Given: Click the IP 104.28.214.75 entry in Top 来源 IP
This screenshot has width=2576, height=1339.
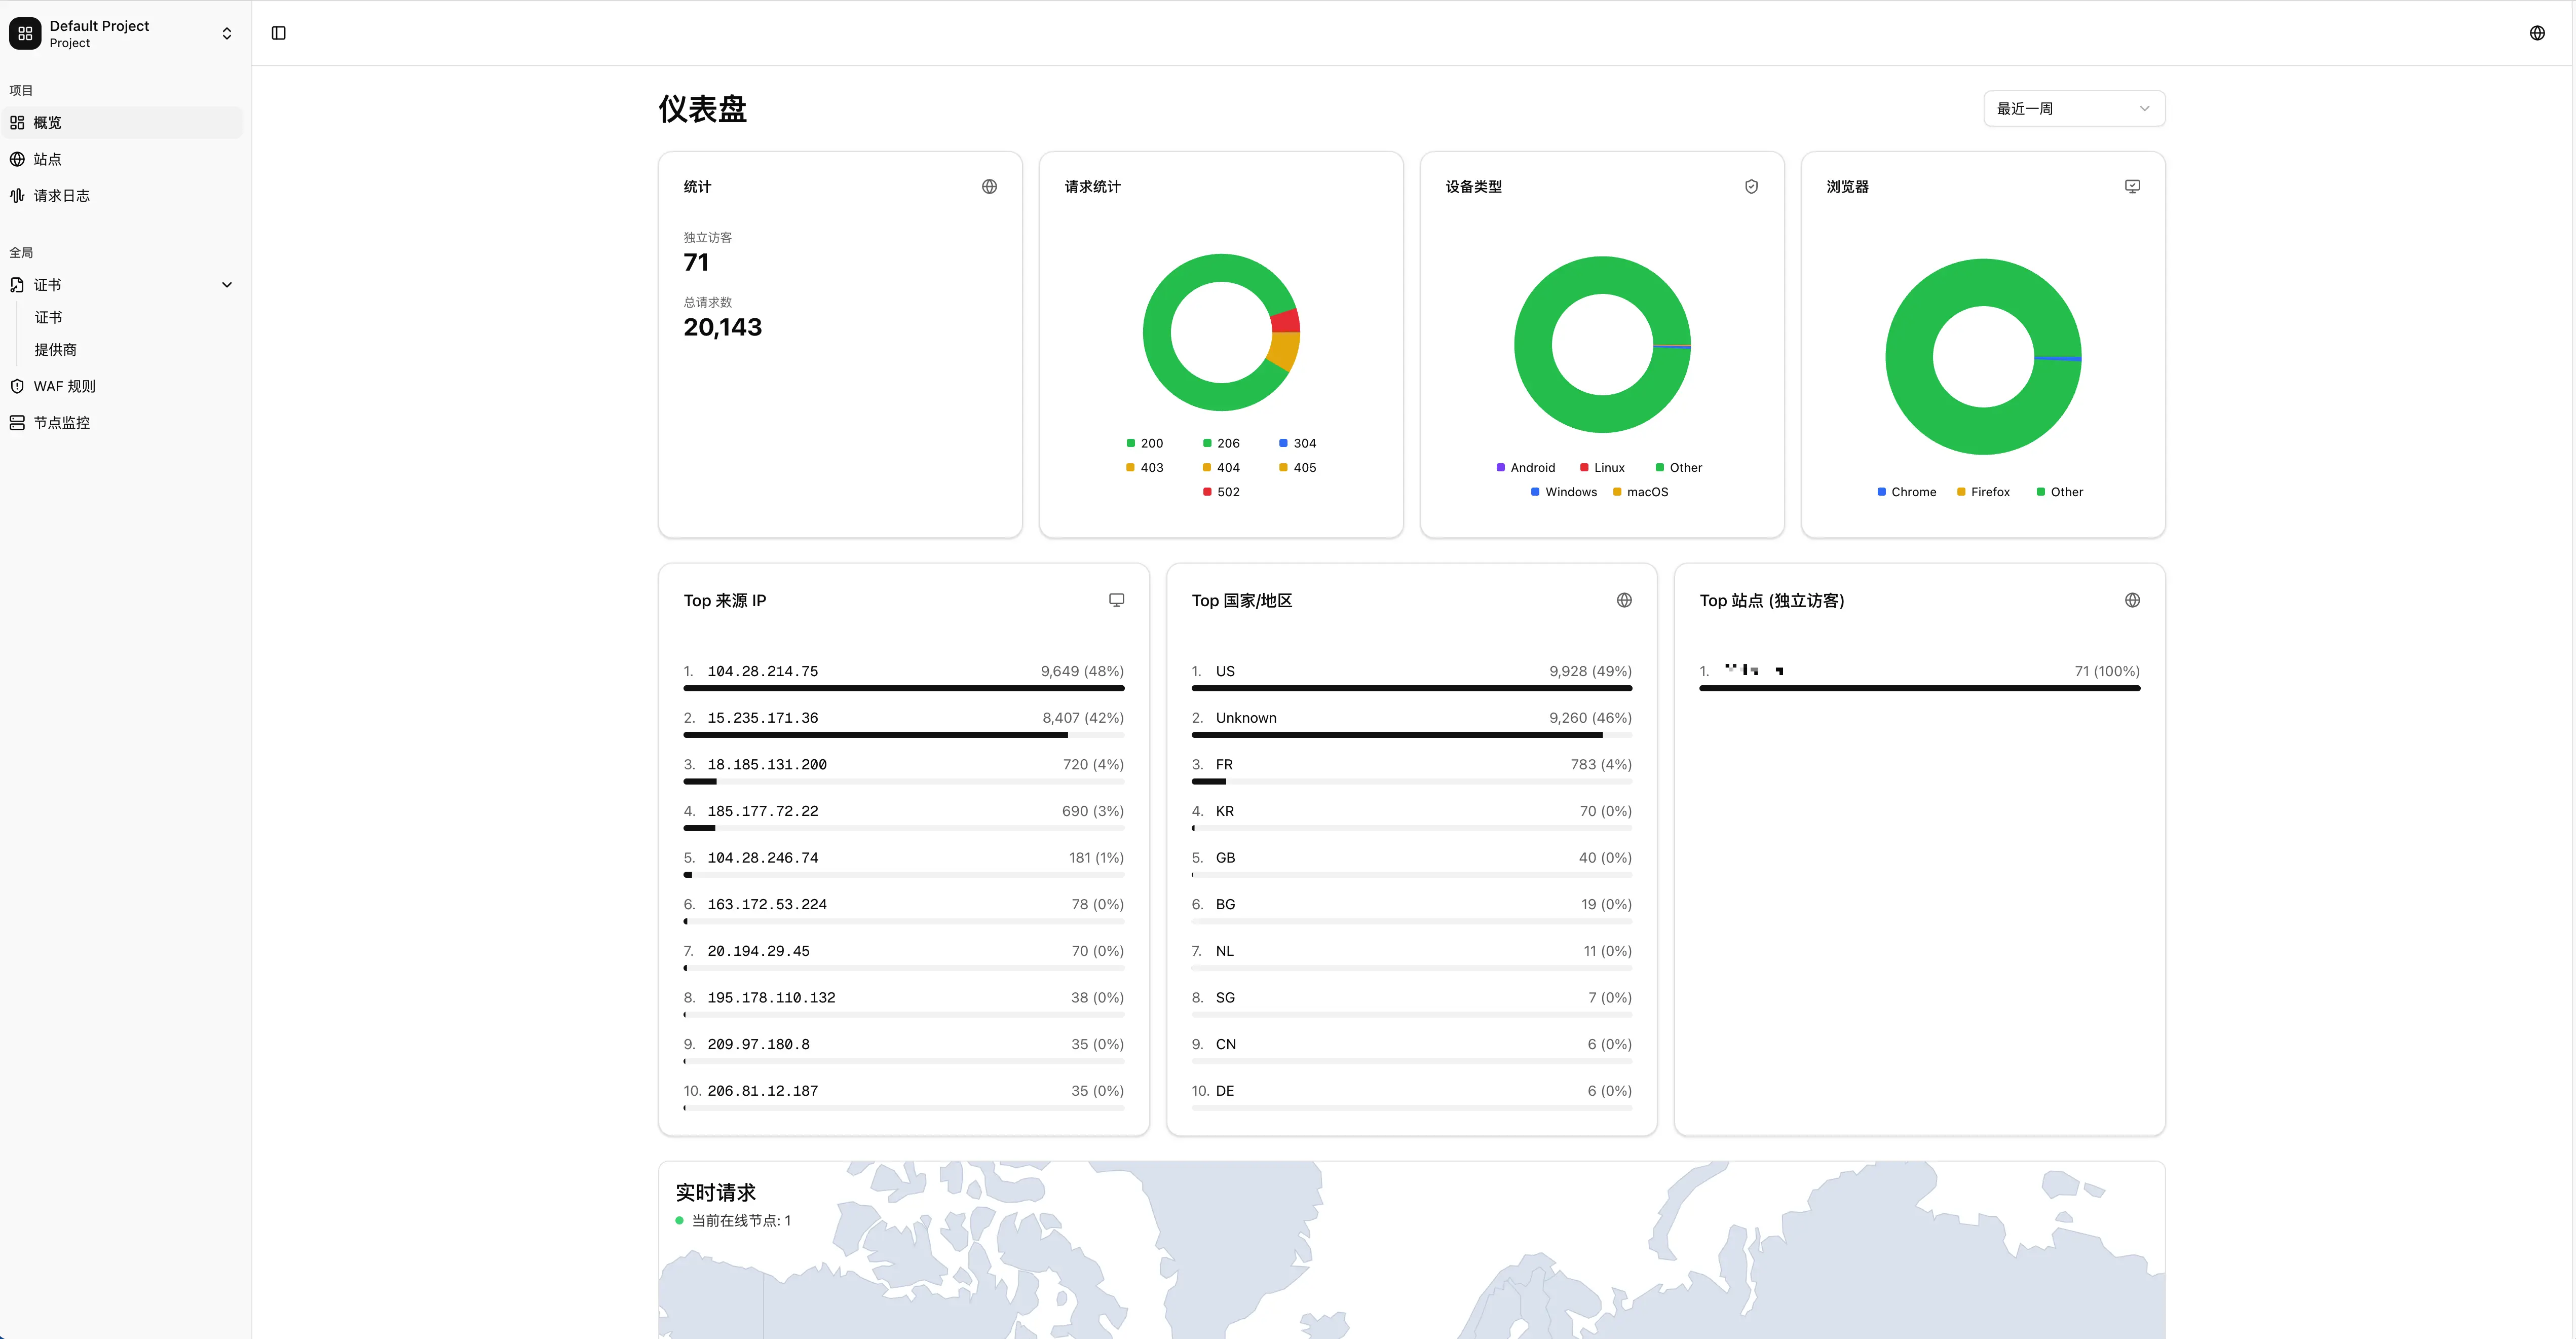Looking at the screenshot, I should (x=761, y=671).
